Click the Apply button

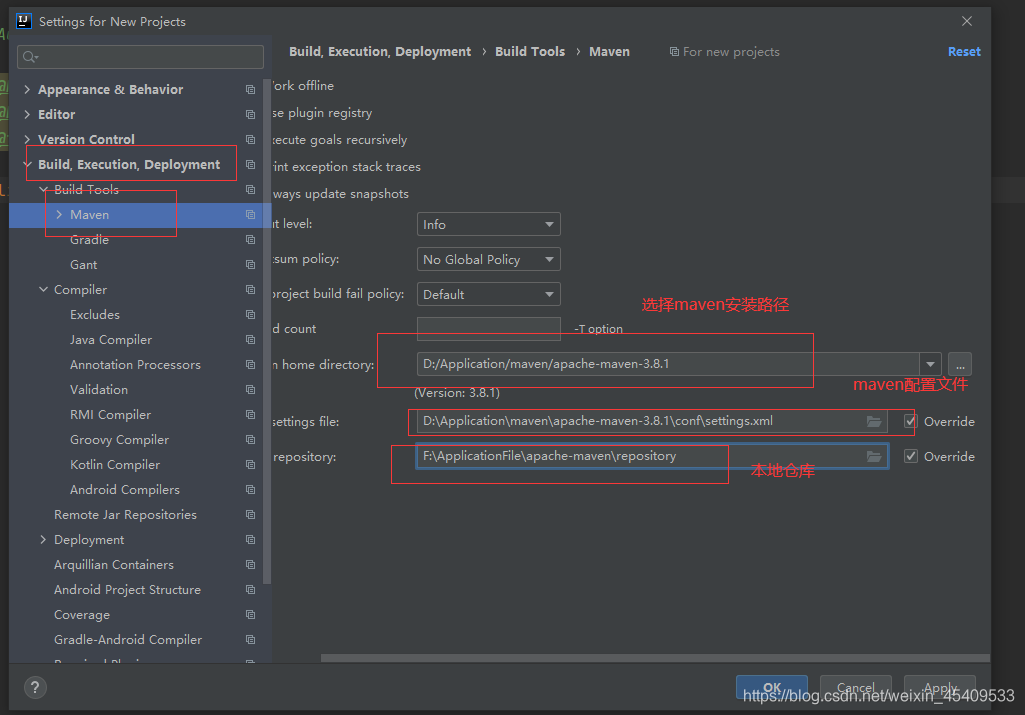tap(940, 688)
